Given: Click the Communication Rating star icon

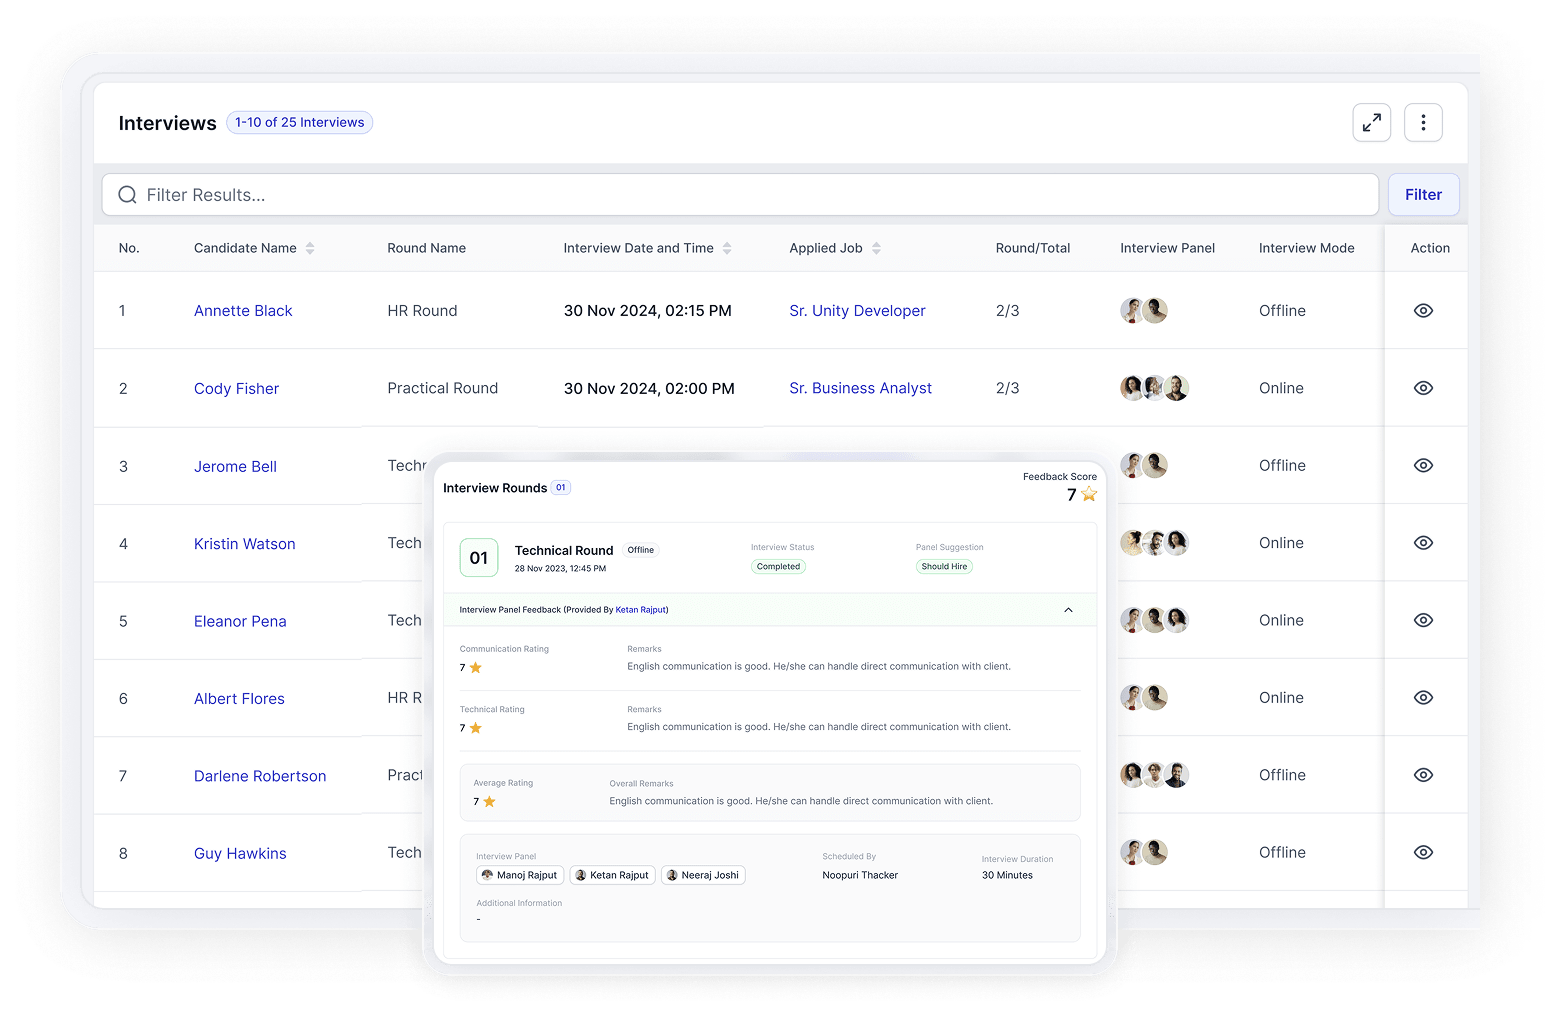Looking at the screenshot, I should coord(476,667).
